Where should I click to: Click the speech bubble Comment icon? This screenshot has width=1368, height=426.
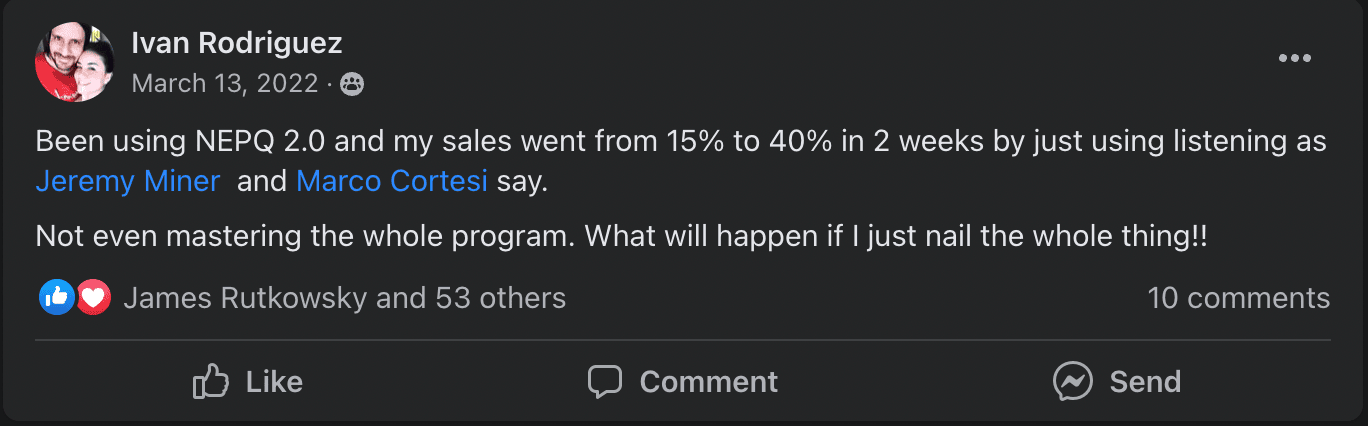tap(605, 381)
